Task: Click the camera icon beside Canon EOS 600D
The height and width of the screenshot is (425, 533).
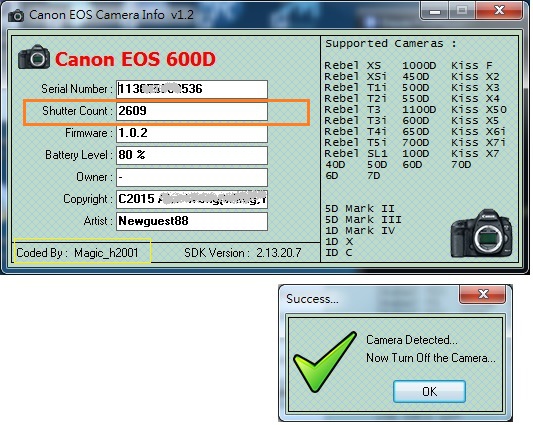Action: pos(34,57)
